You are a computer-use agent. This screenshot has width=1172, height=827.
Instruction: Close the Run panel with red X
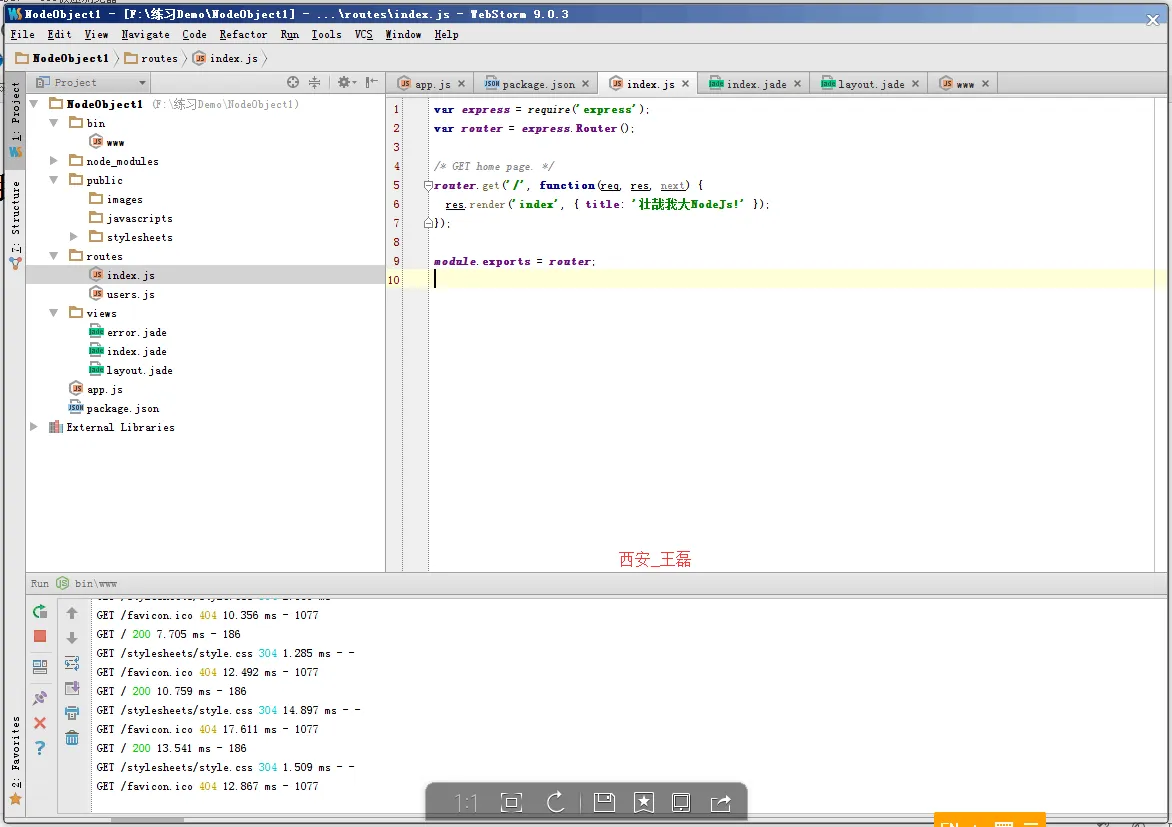tap(40, 723)
